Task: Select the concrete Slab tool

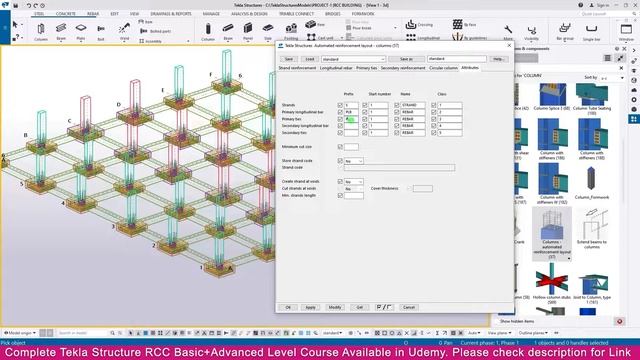Action: pos(268,31)
